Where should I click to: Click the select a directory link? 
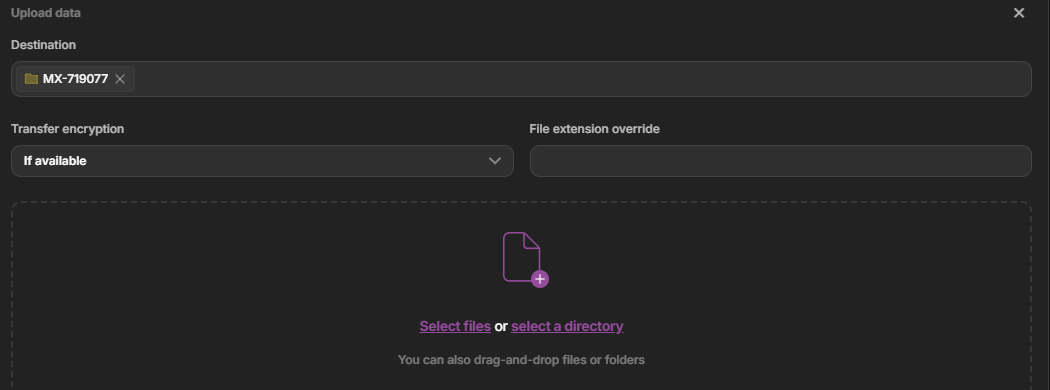567,326
